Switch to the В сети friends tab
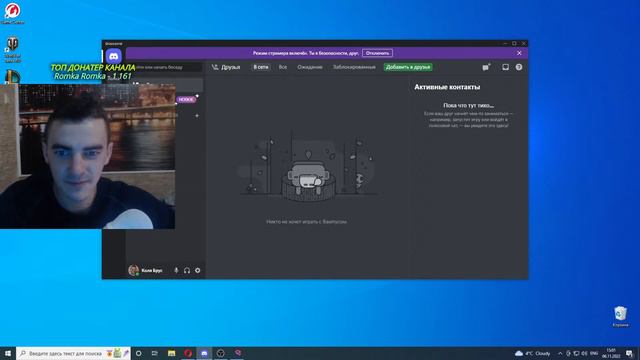Image resolution: width=640 pixels, height=360 pixels. pyautogui.click(x=261, y=67)
